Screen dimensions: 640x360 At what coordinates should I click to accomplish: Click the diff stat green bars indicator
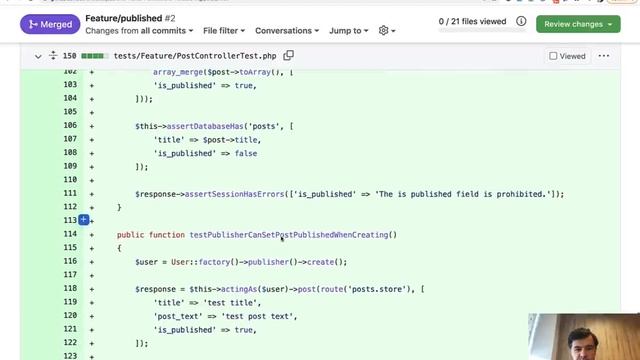(95, 56)
